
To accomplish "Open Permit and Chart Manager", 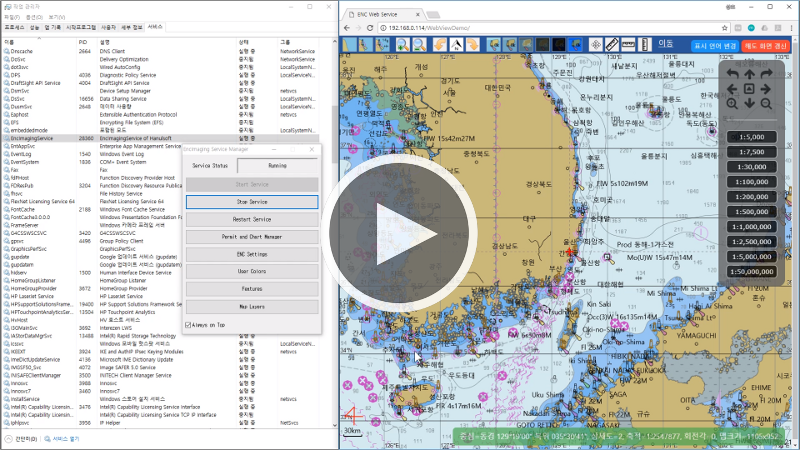I will pos(252,237).
